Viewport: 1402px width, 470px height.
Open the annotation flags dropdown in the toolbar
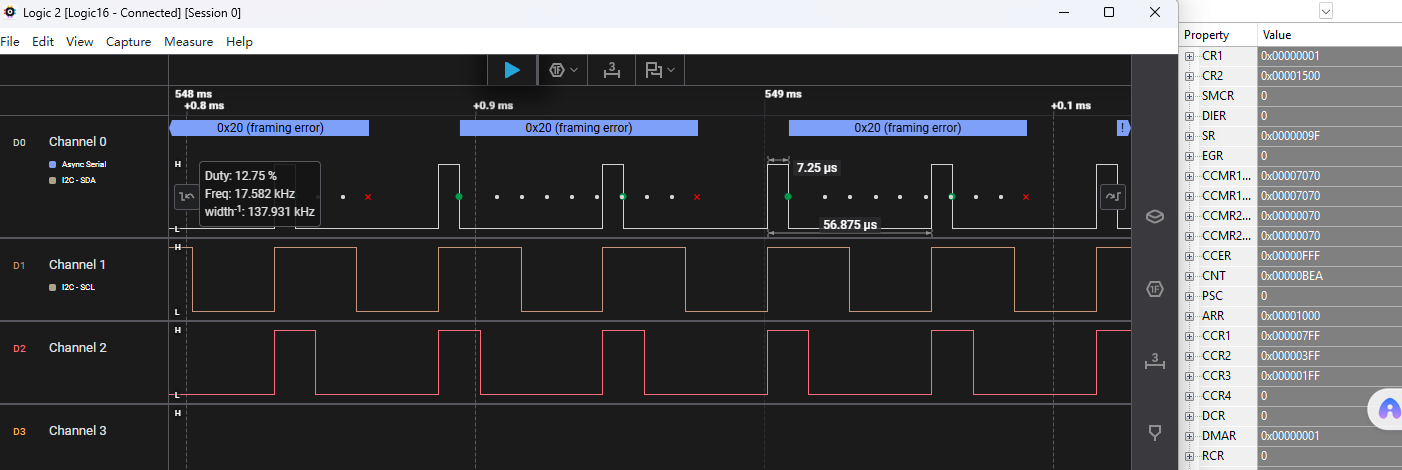660,70
